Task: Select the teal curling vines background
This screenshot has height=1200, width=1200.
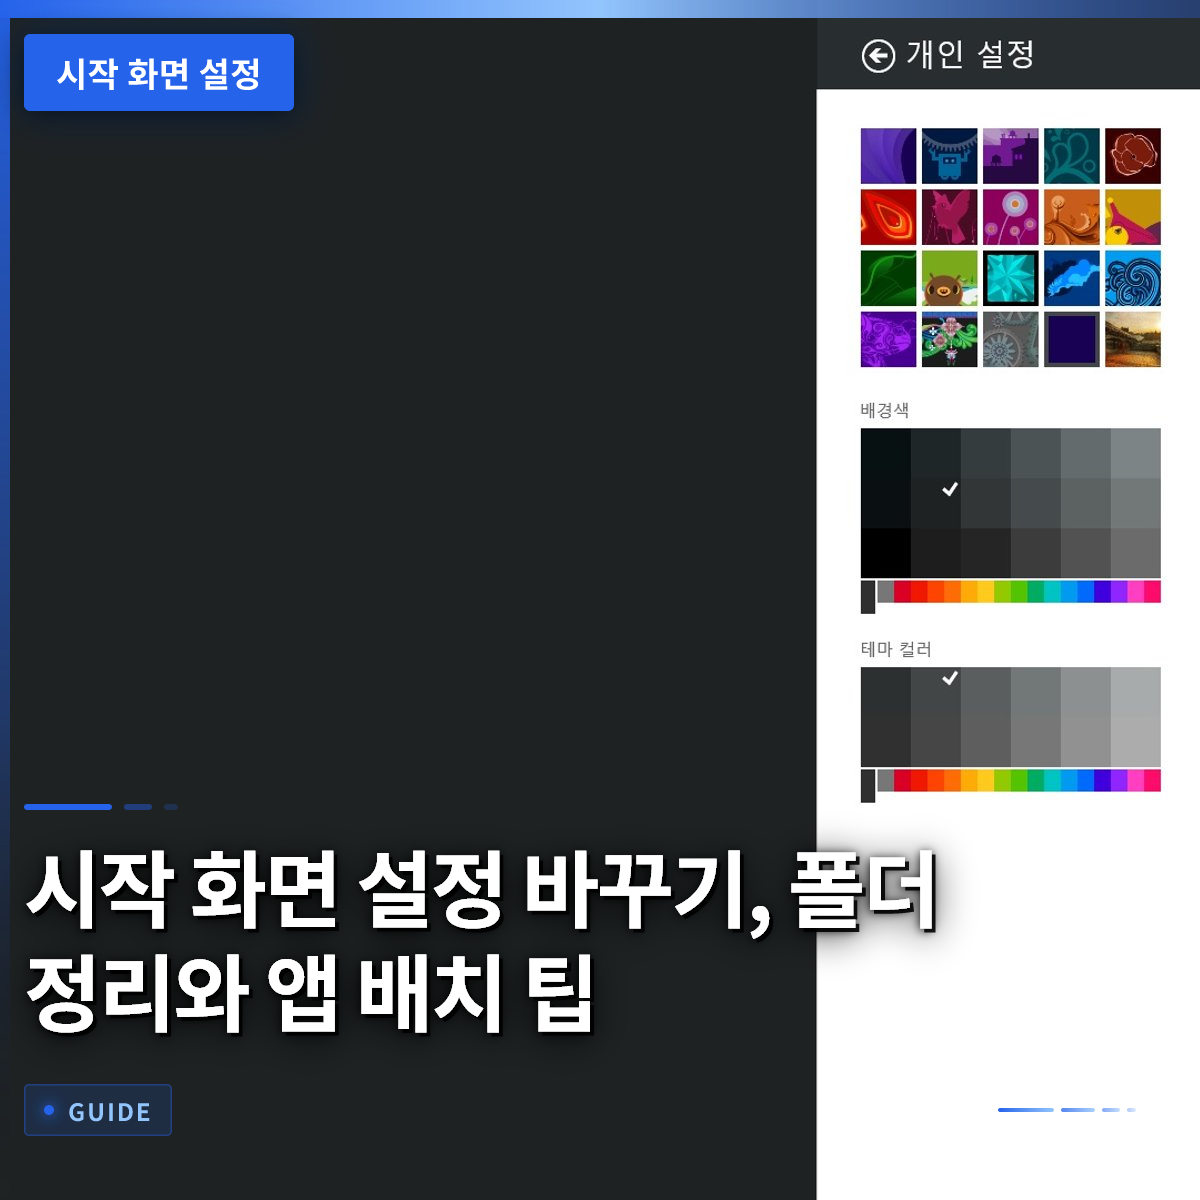Action: tap(1072, 156)
